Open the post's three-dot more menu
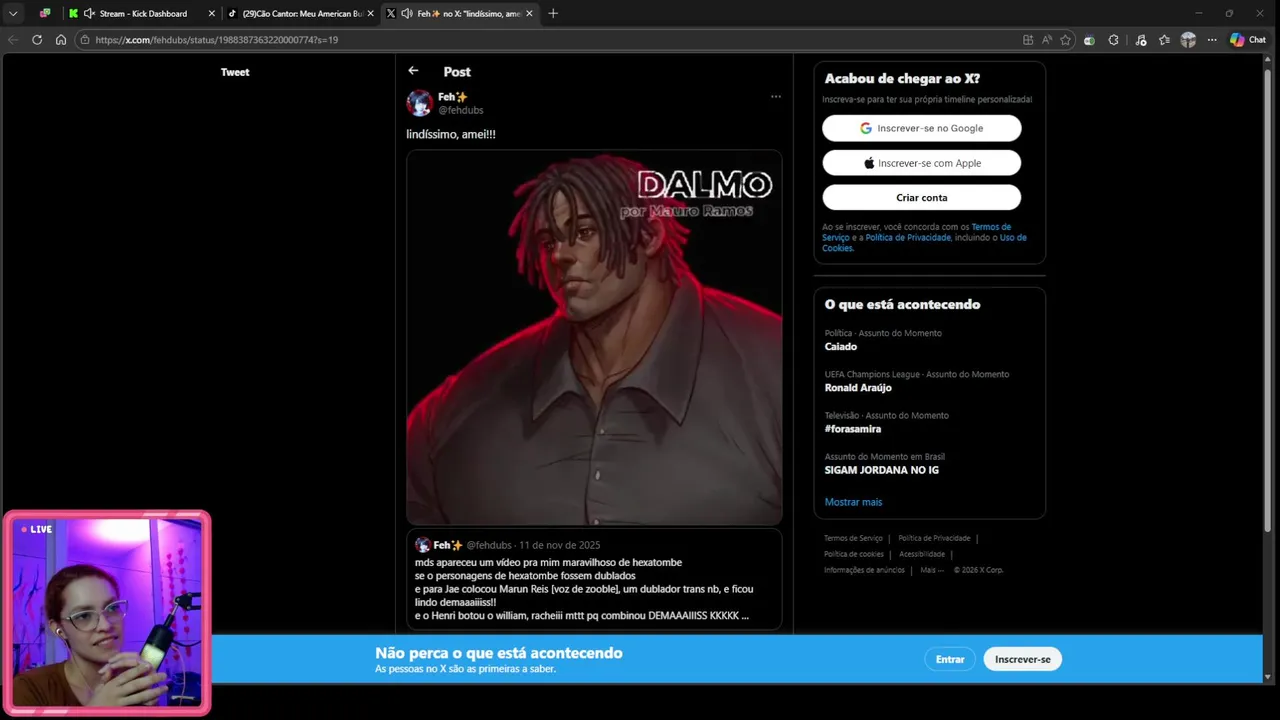Viewport: 1280px width, 720px height. pyautogui.click(x=775, y=97)
